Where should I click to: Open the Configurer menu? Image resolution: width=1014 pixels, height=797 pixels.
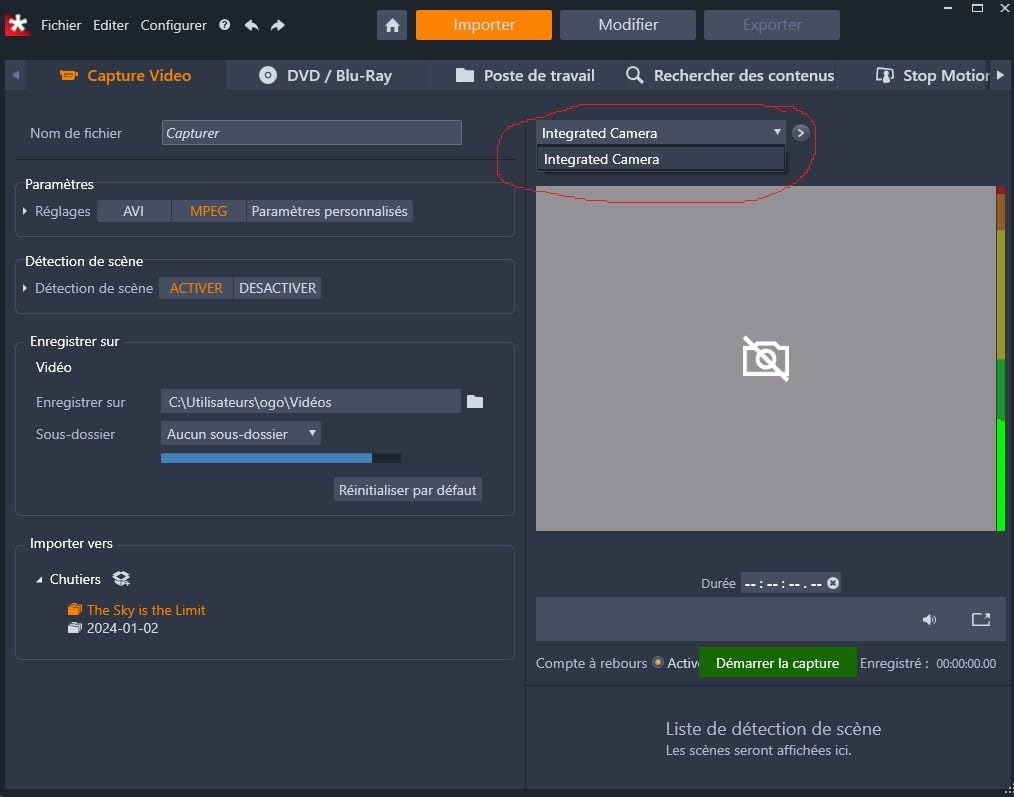click(174, 25)
